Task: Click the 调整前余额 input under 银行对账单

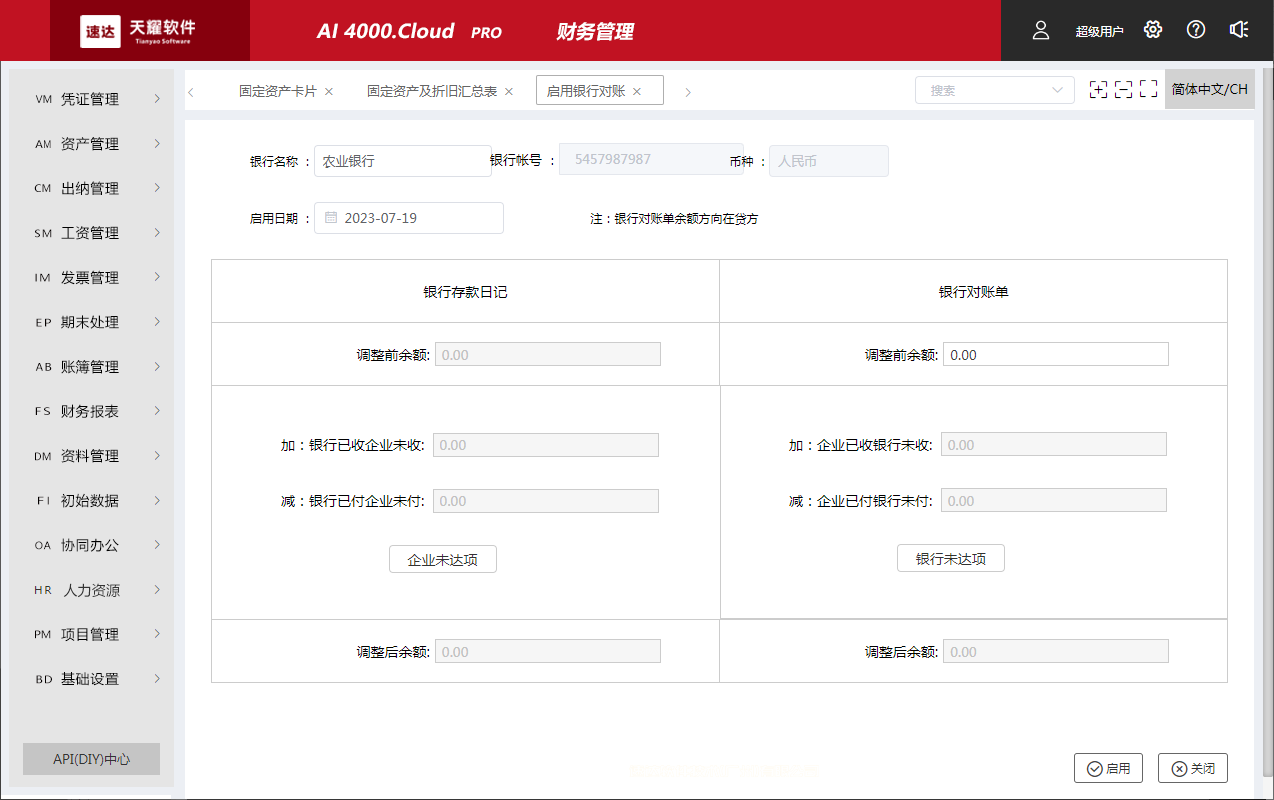Action: pos(1055,353)
